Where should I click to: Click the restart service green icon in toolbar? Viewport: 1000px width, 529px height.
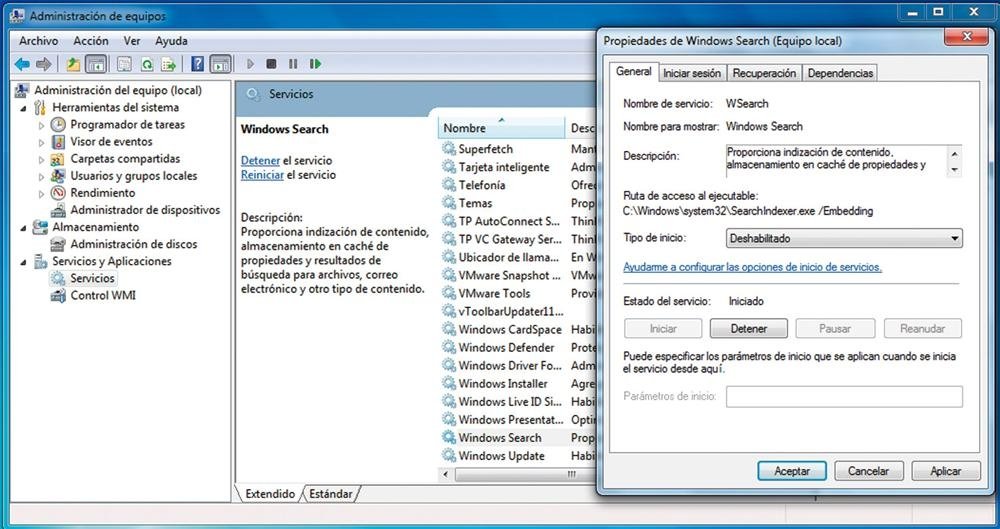tap(315, 64)
